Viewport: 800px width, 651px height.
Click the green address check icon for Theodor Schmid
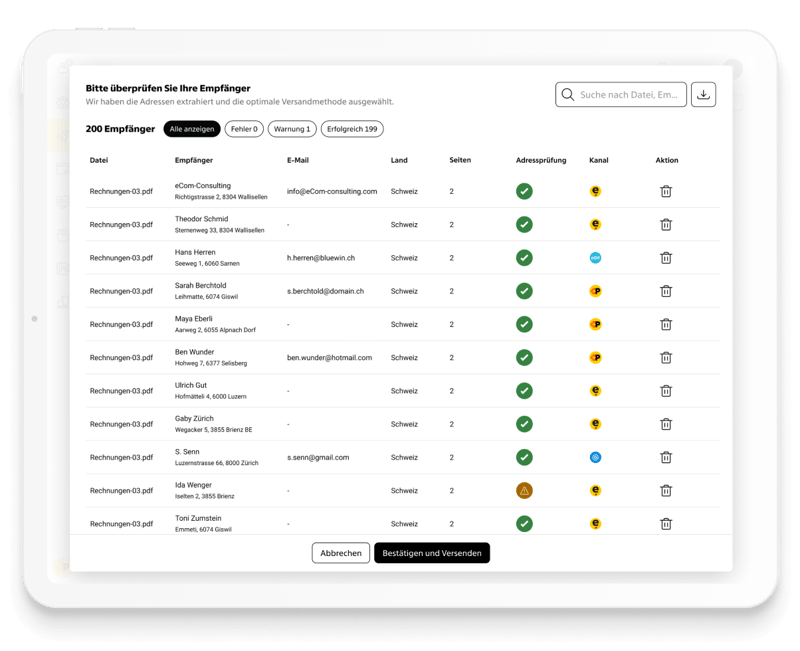click(525, 224)
